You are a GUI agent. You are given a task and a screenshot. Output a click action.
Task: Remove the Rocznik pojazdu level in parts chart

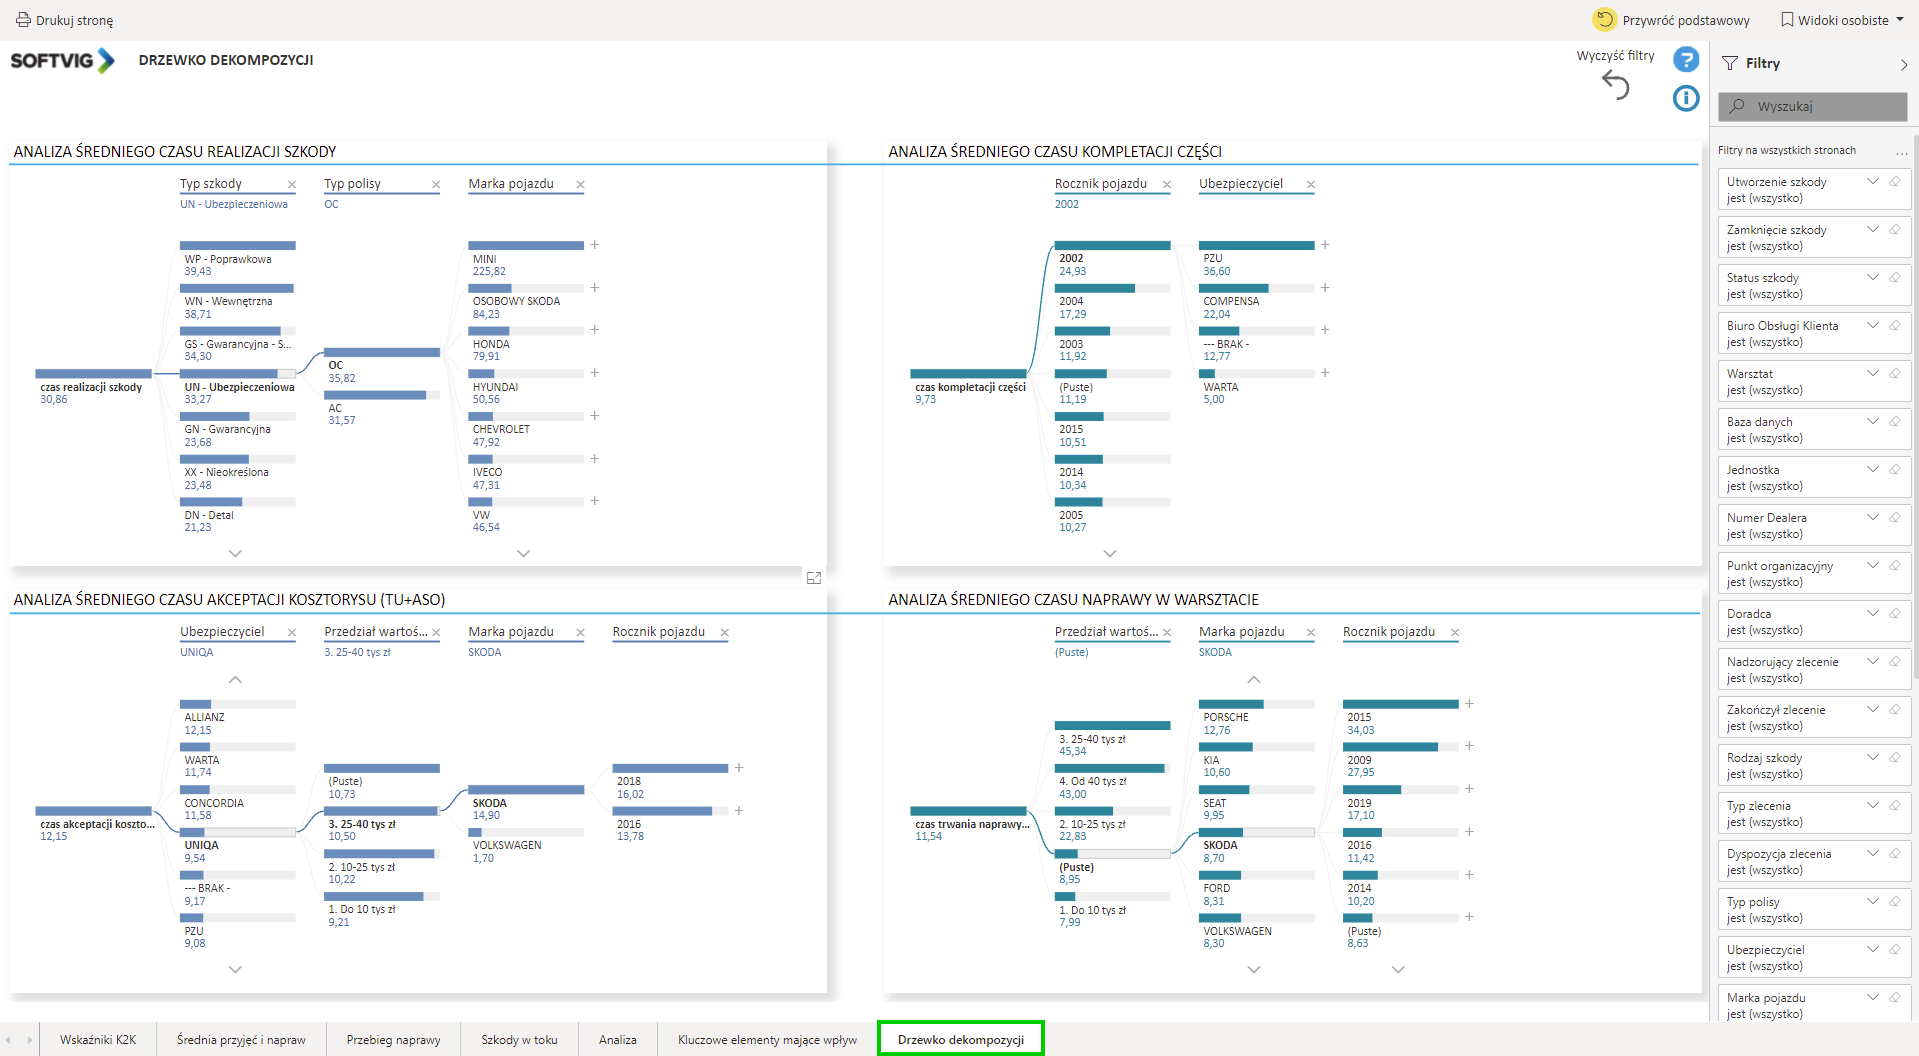(x=1167, y=185)
